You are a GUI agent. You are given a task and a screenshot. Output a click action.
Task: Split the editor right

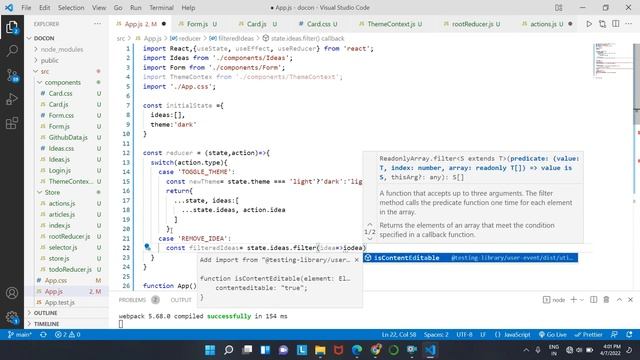tap(616, 24)
